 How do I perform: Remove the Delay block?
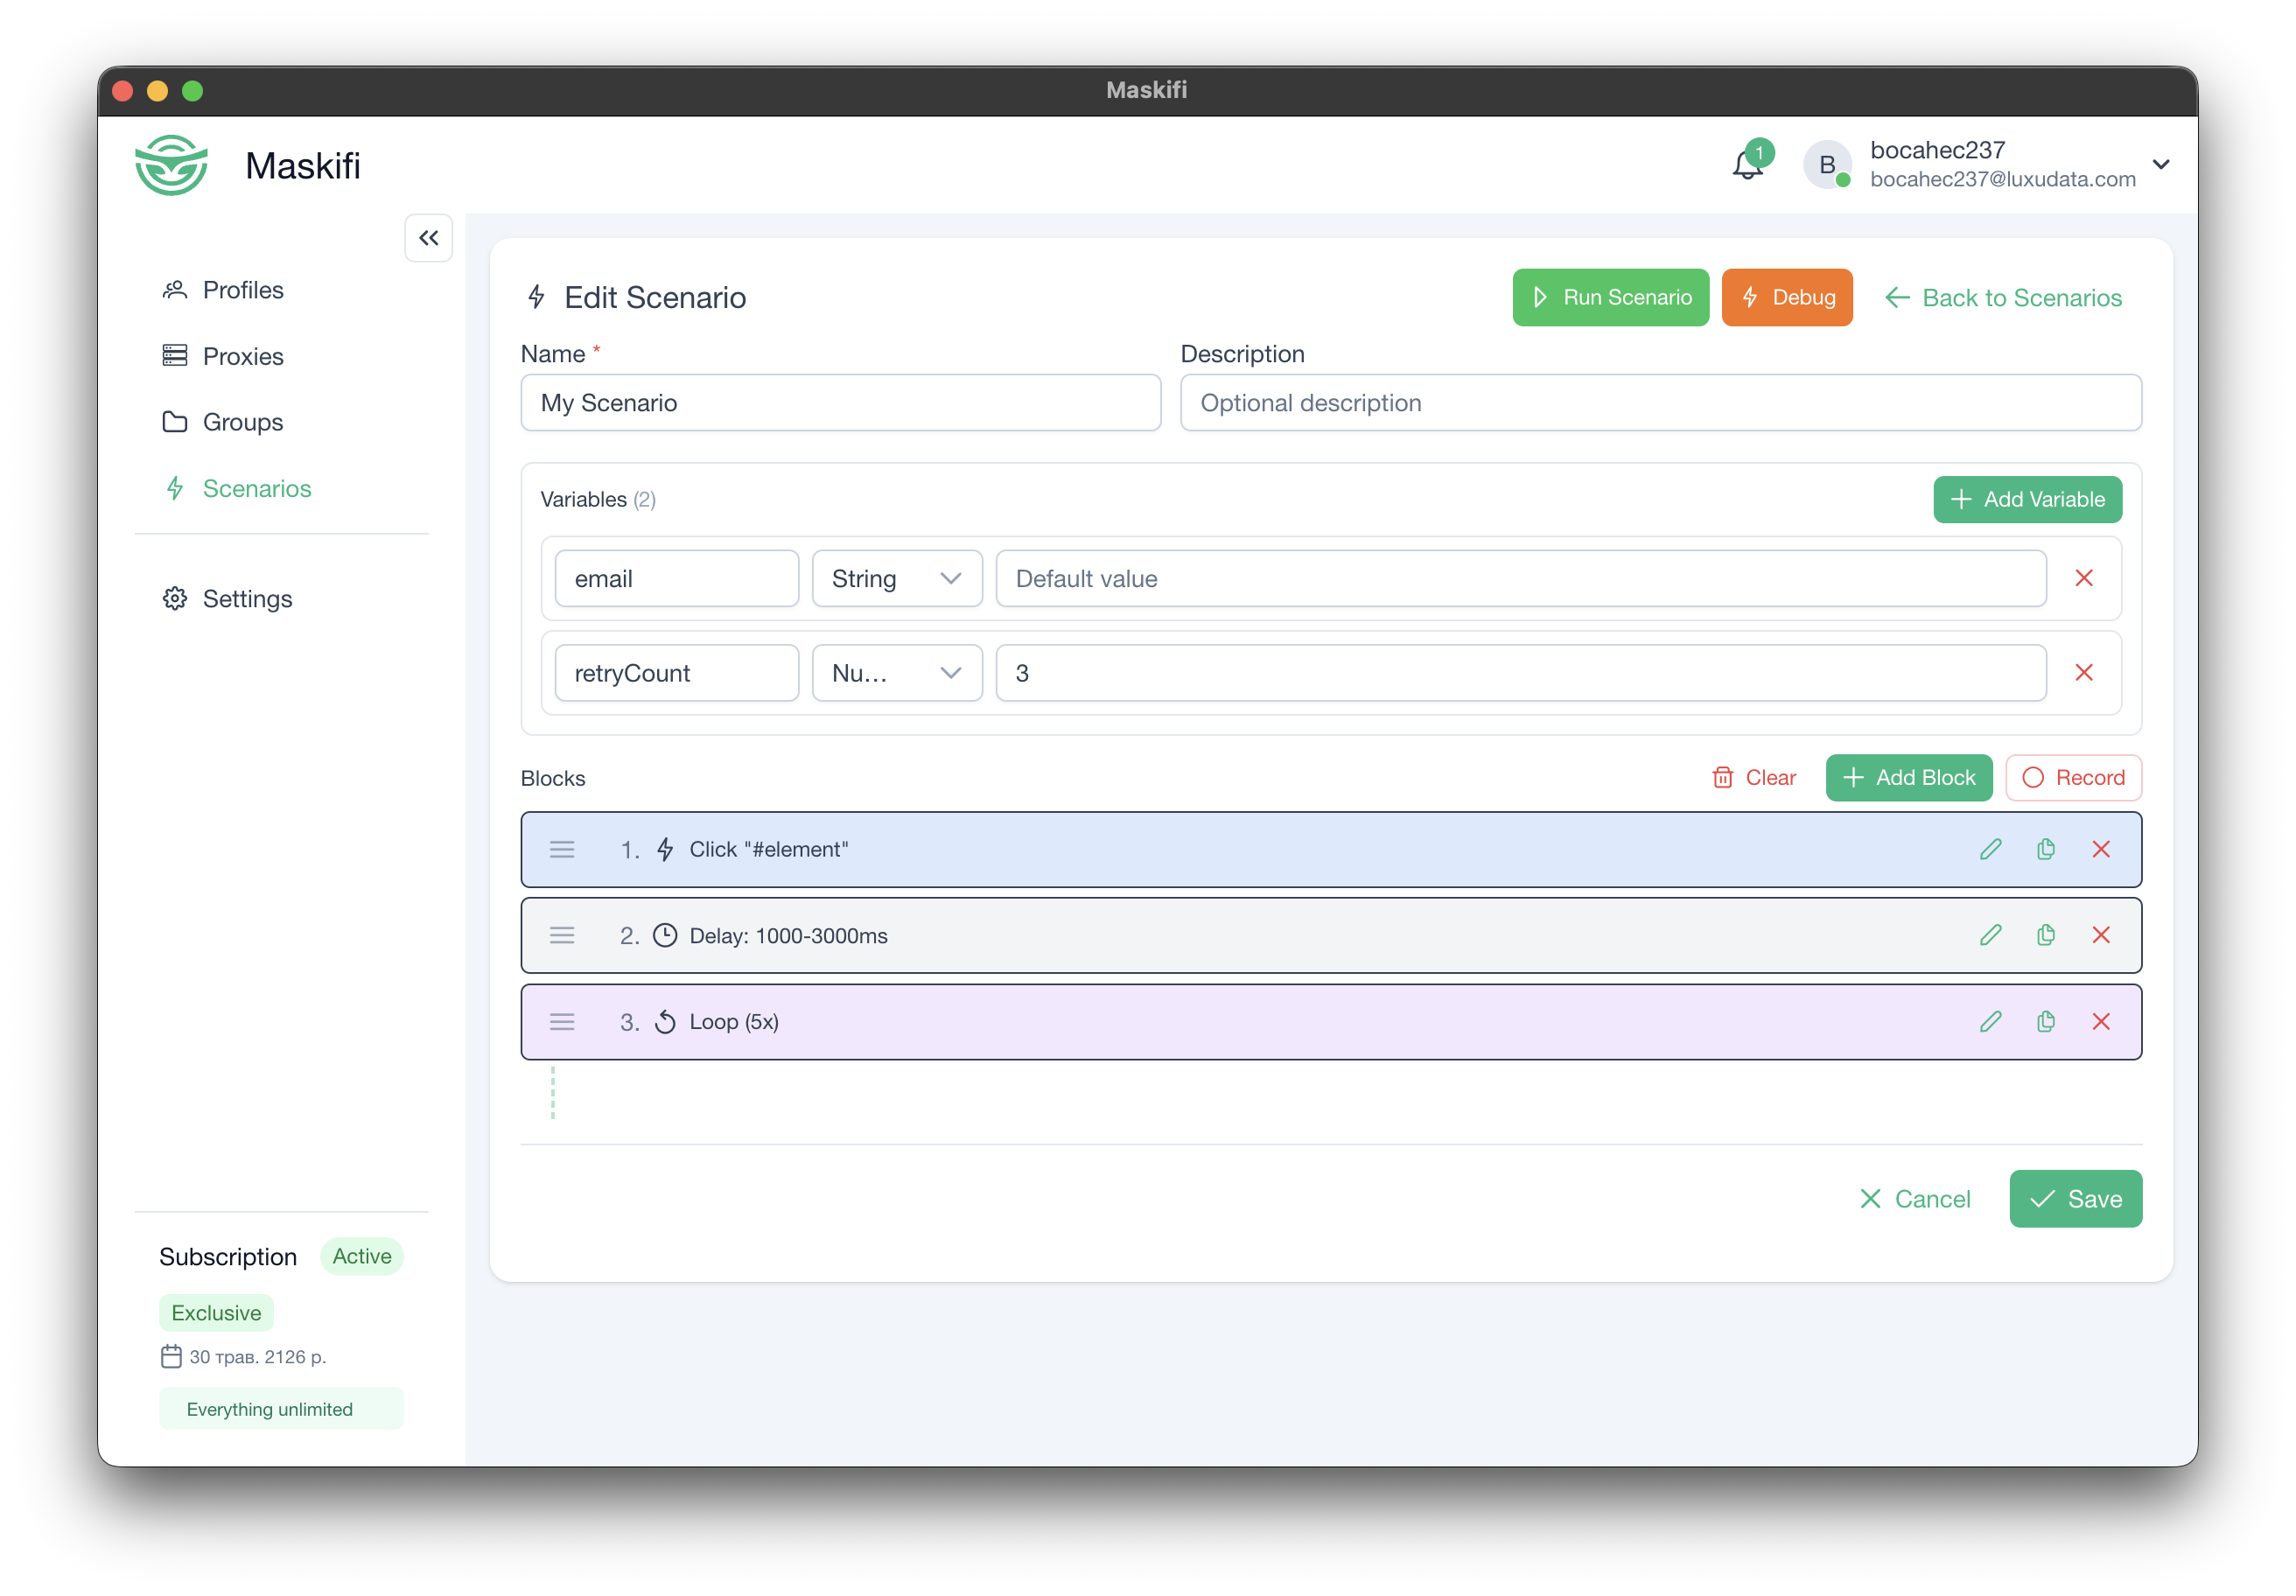point(2101,935)
